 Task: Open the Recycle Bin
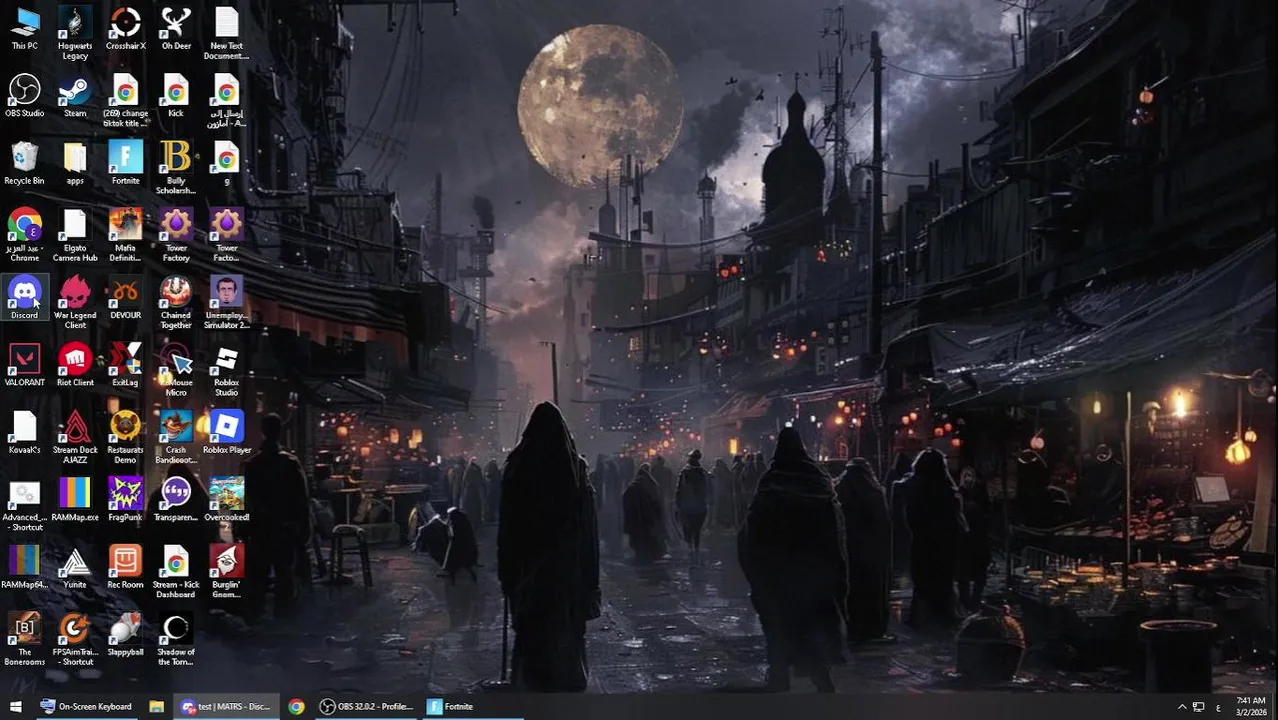click(x=24, y=163)
